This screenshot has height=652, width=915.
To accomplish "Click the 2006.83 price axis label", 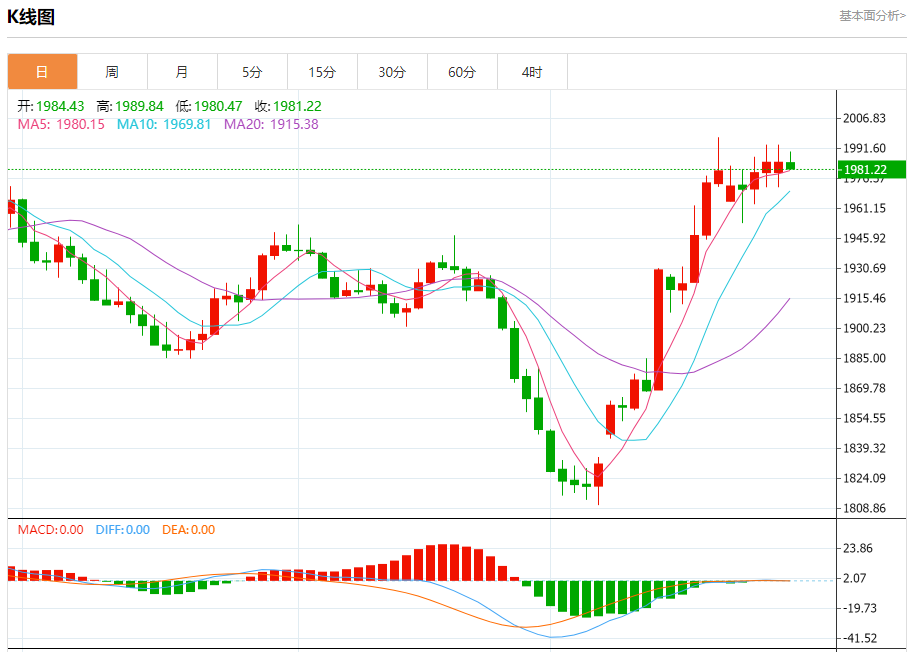I will [x=865, y=118].
